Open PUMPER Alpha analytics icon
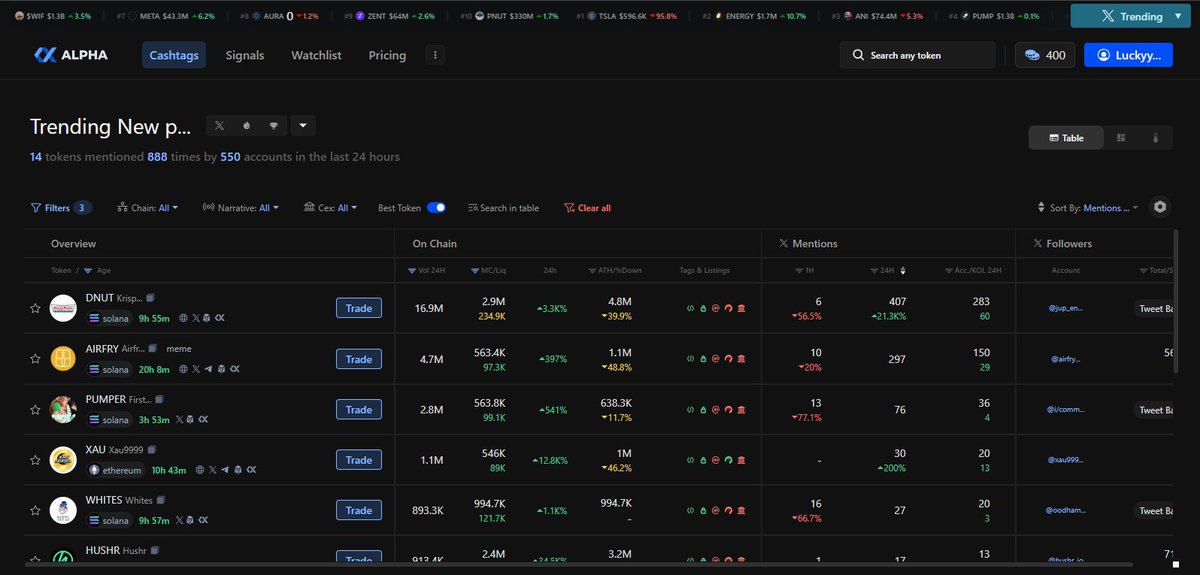This screenshot has width=1200, height=575. (205, 420)
